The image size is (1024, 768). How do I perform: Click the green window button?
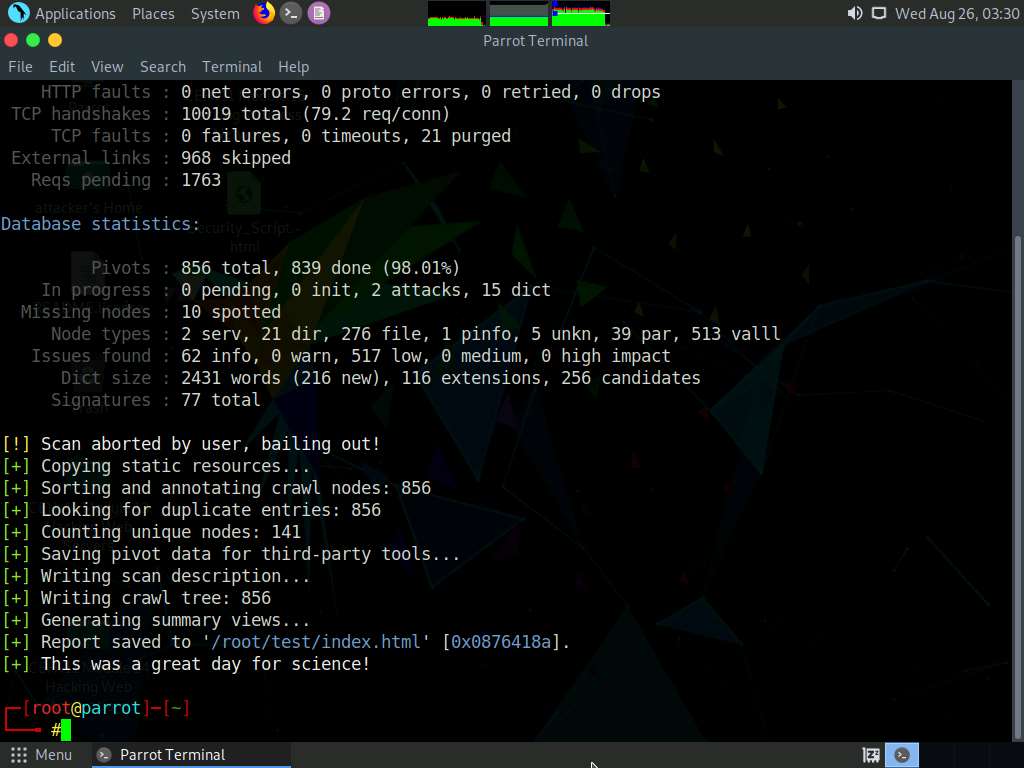pyautogui.click(x=33, y=40)
